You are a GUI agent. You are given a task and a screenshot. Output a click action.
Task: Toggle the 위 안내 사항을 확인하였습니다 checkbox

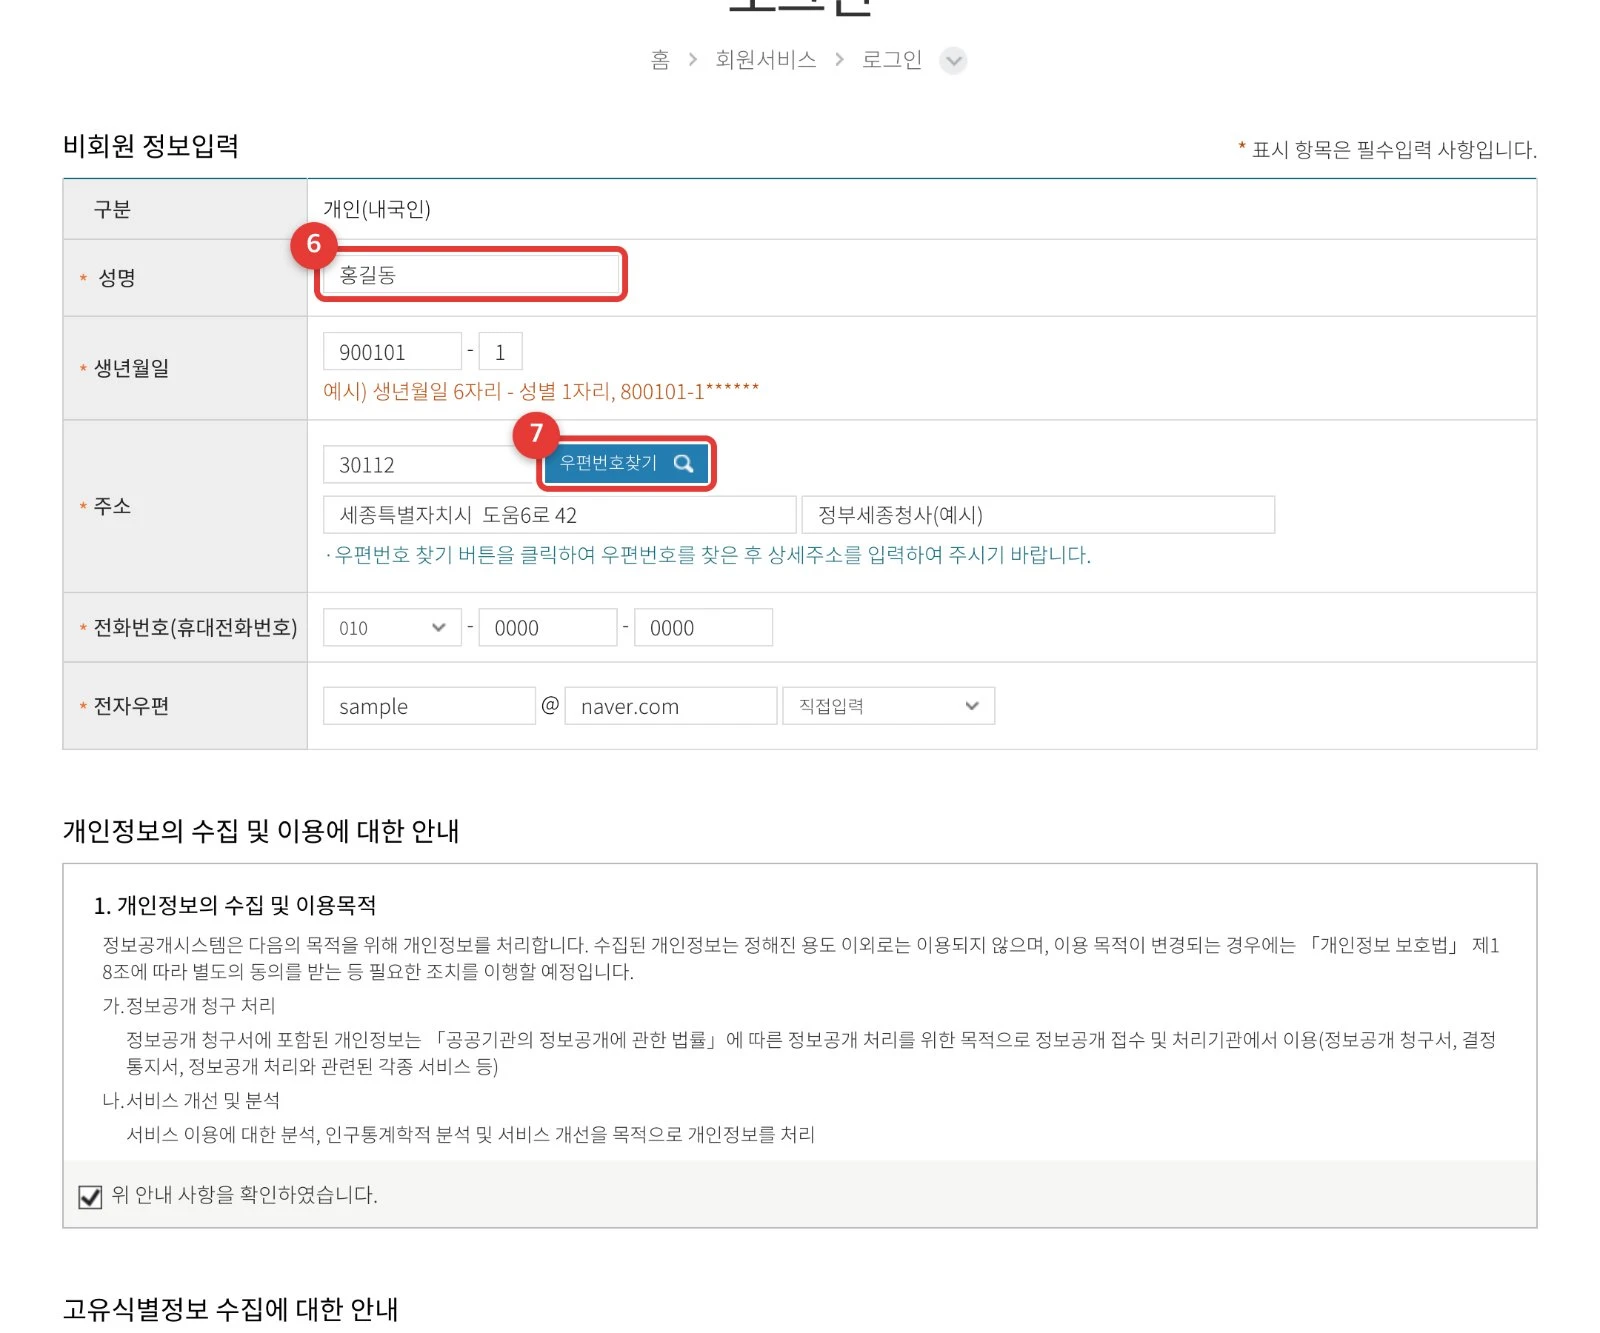[x=90, y=1196]
